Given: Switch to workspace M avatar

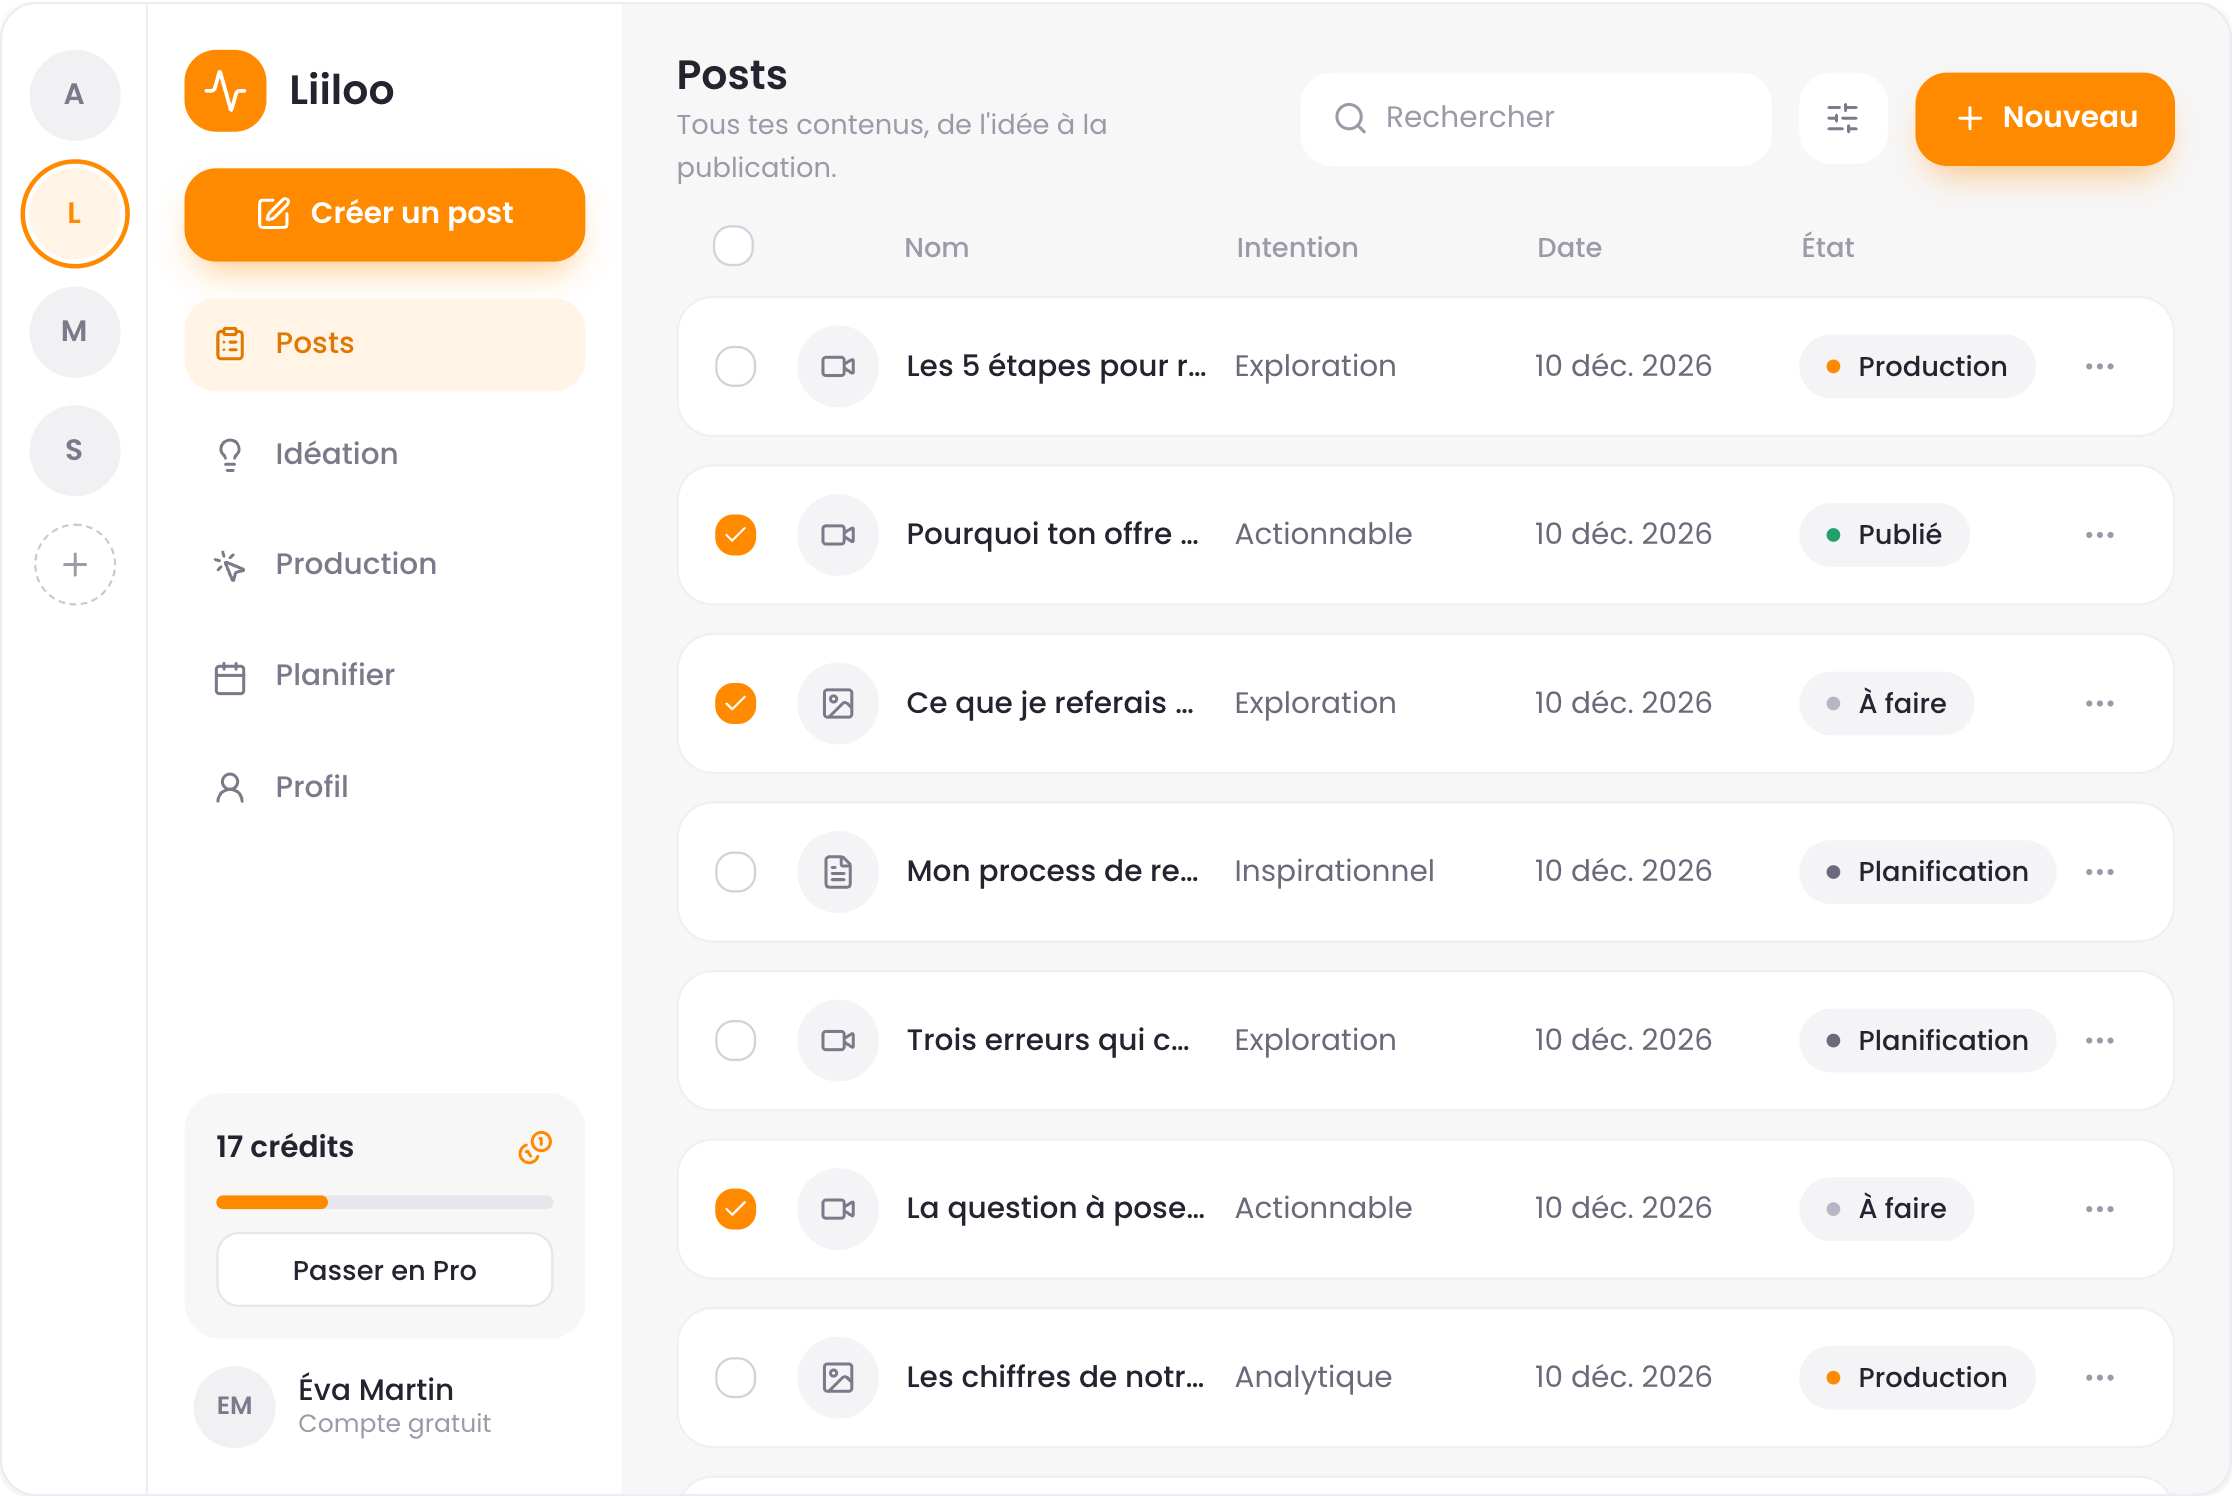Looking at the screenshot, I should tap(75, 332).
